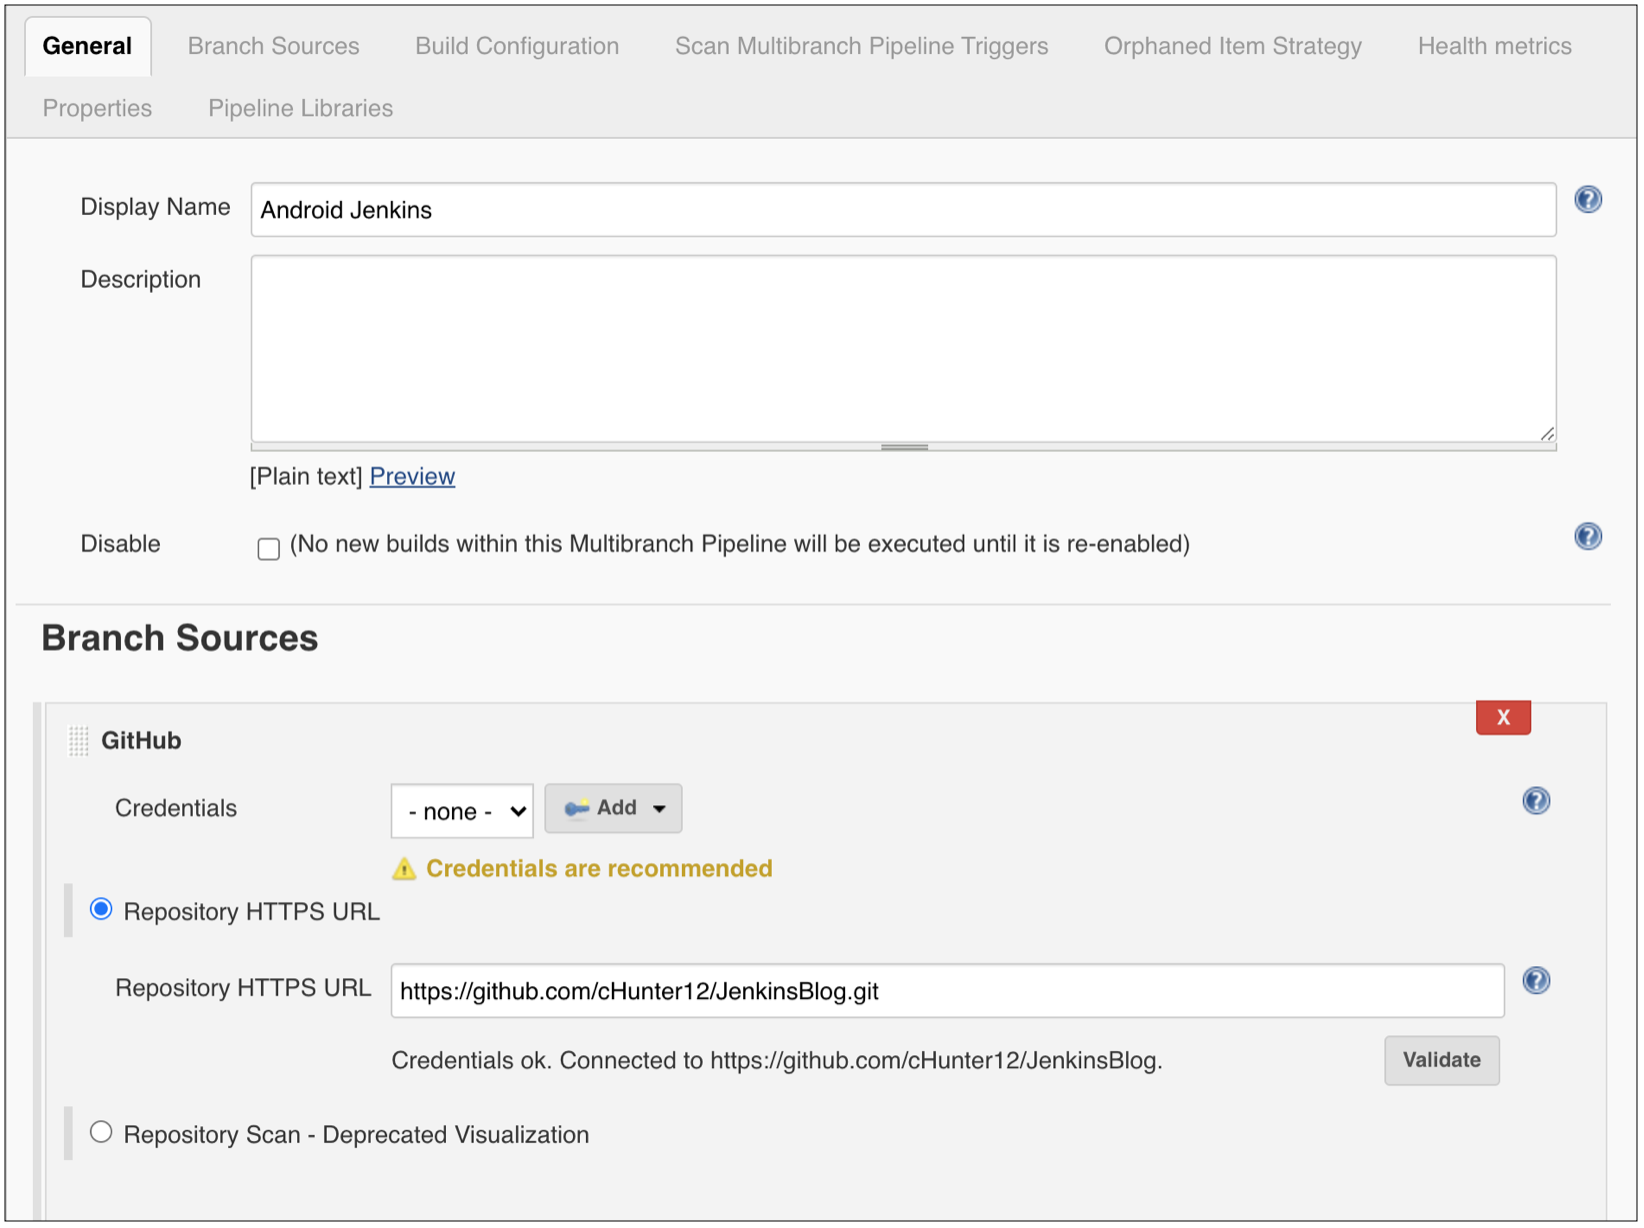Image resolution: width=1644 pixels, height=1228 pixels.
Task: Click into the Display Name text field
Action: tap(902, 210)
